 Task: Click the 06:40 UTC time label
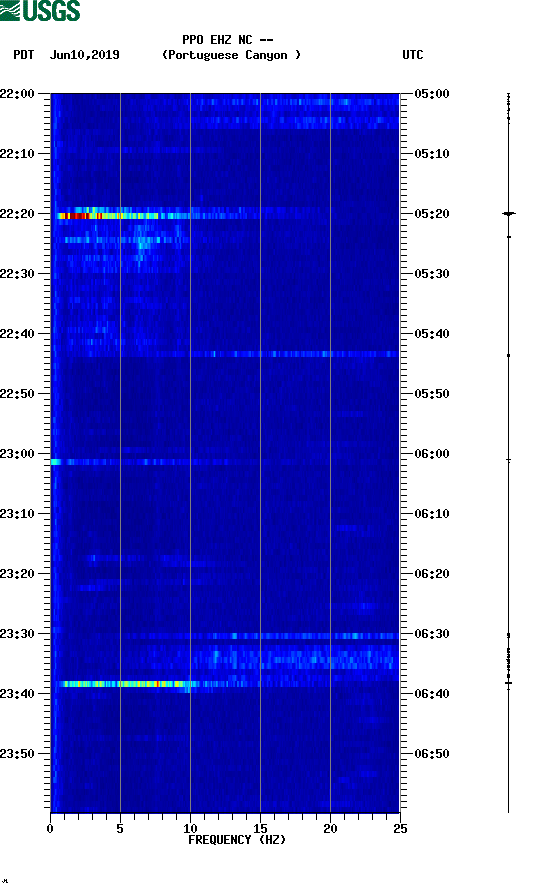click(x=432, y=694)
